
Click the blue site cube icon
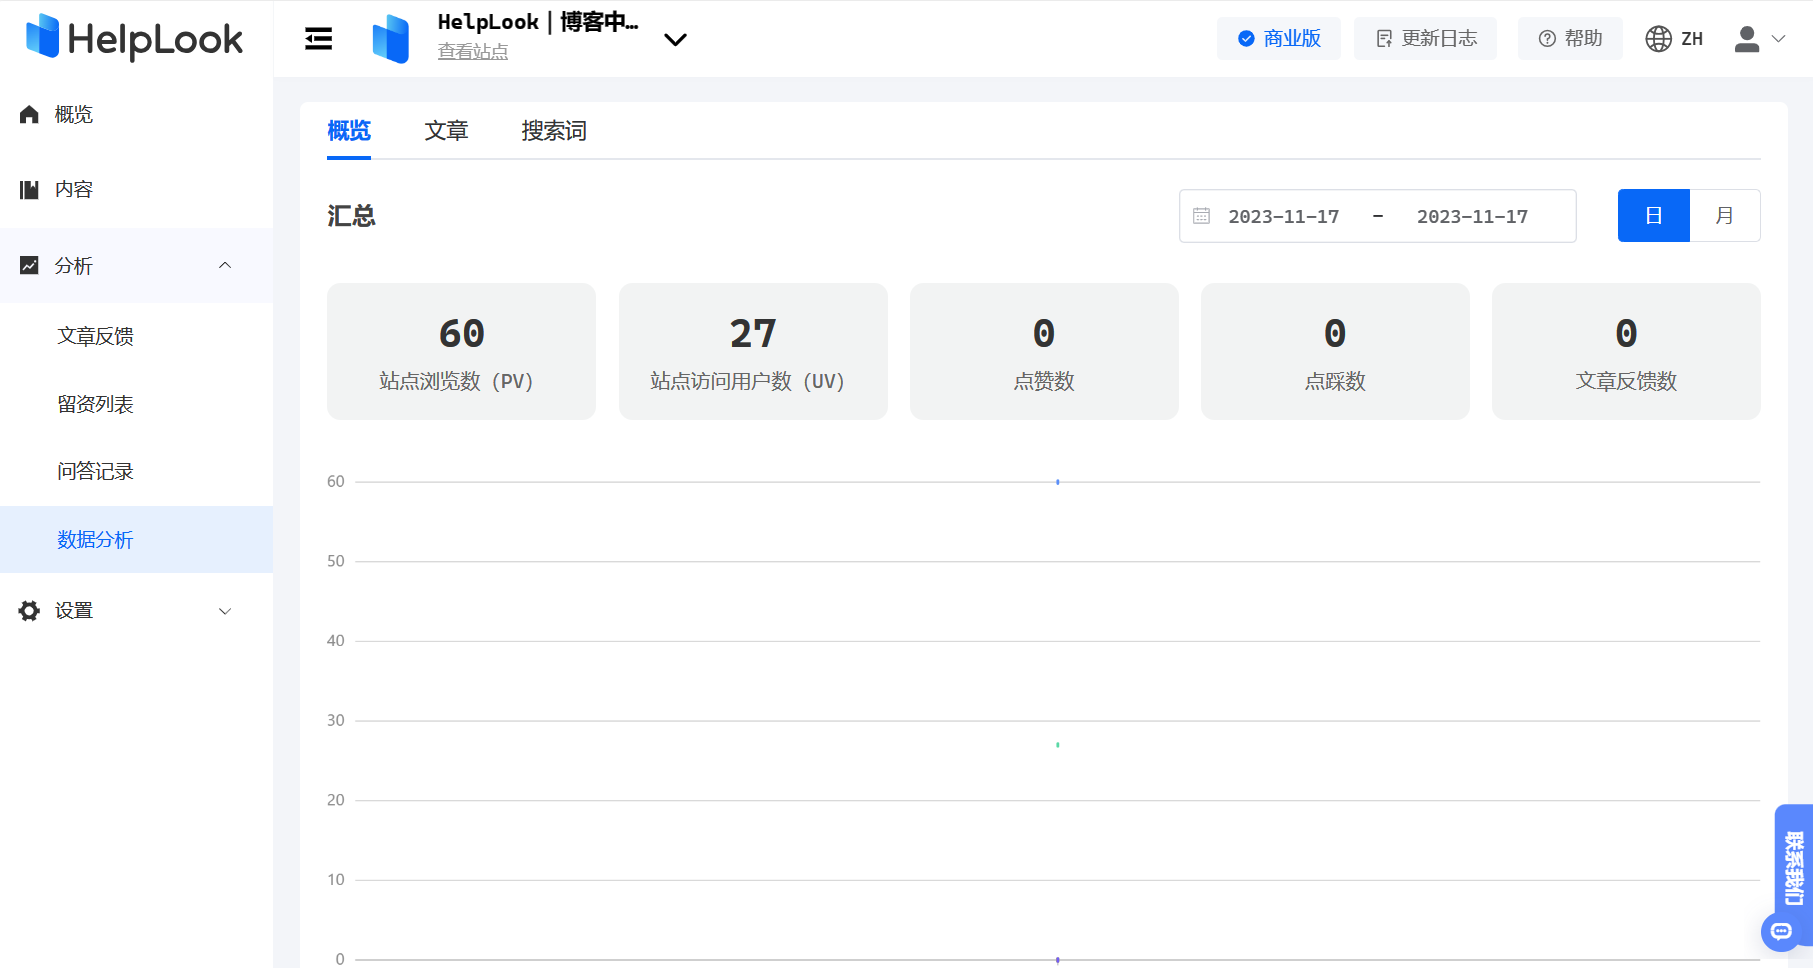coord(390,39)
